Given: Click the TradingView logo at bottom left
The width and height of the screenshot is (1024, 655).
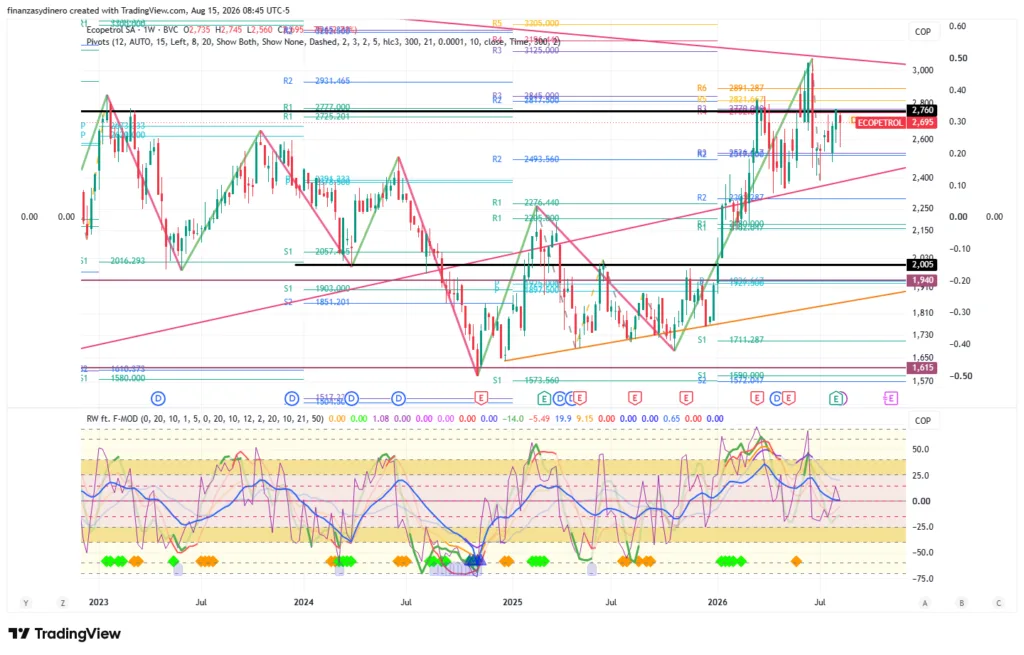Looking at the screenshot, I should 65,633.
